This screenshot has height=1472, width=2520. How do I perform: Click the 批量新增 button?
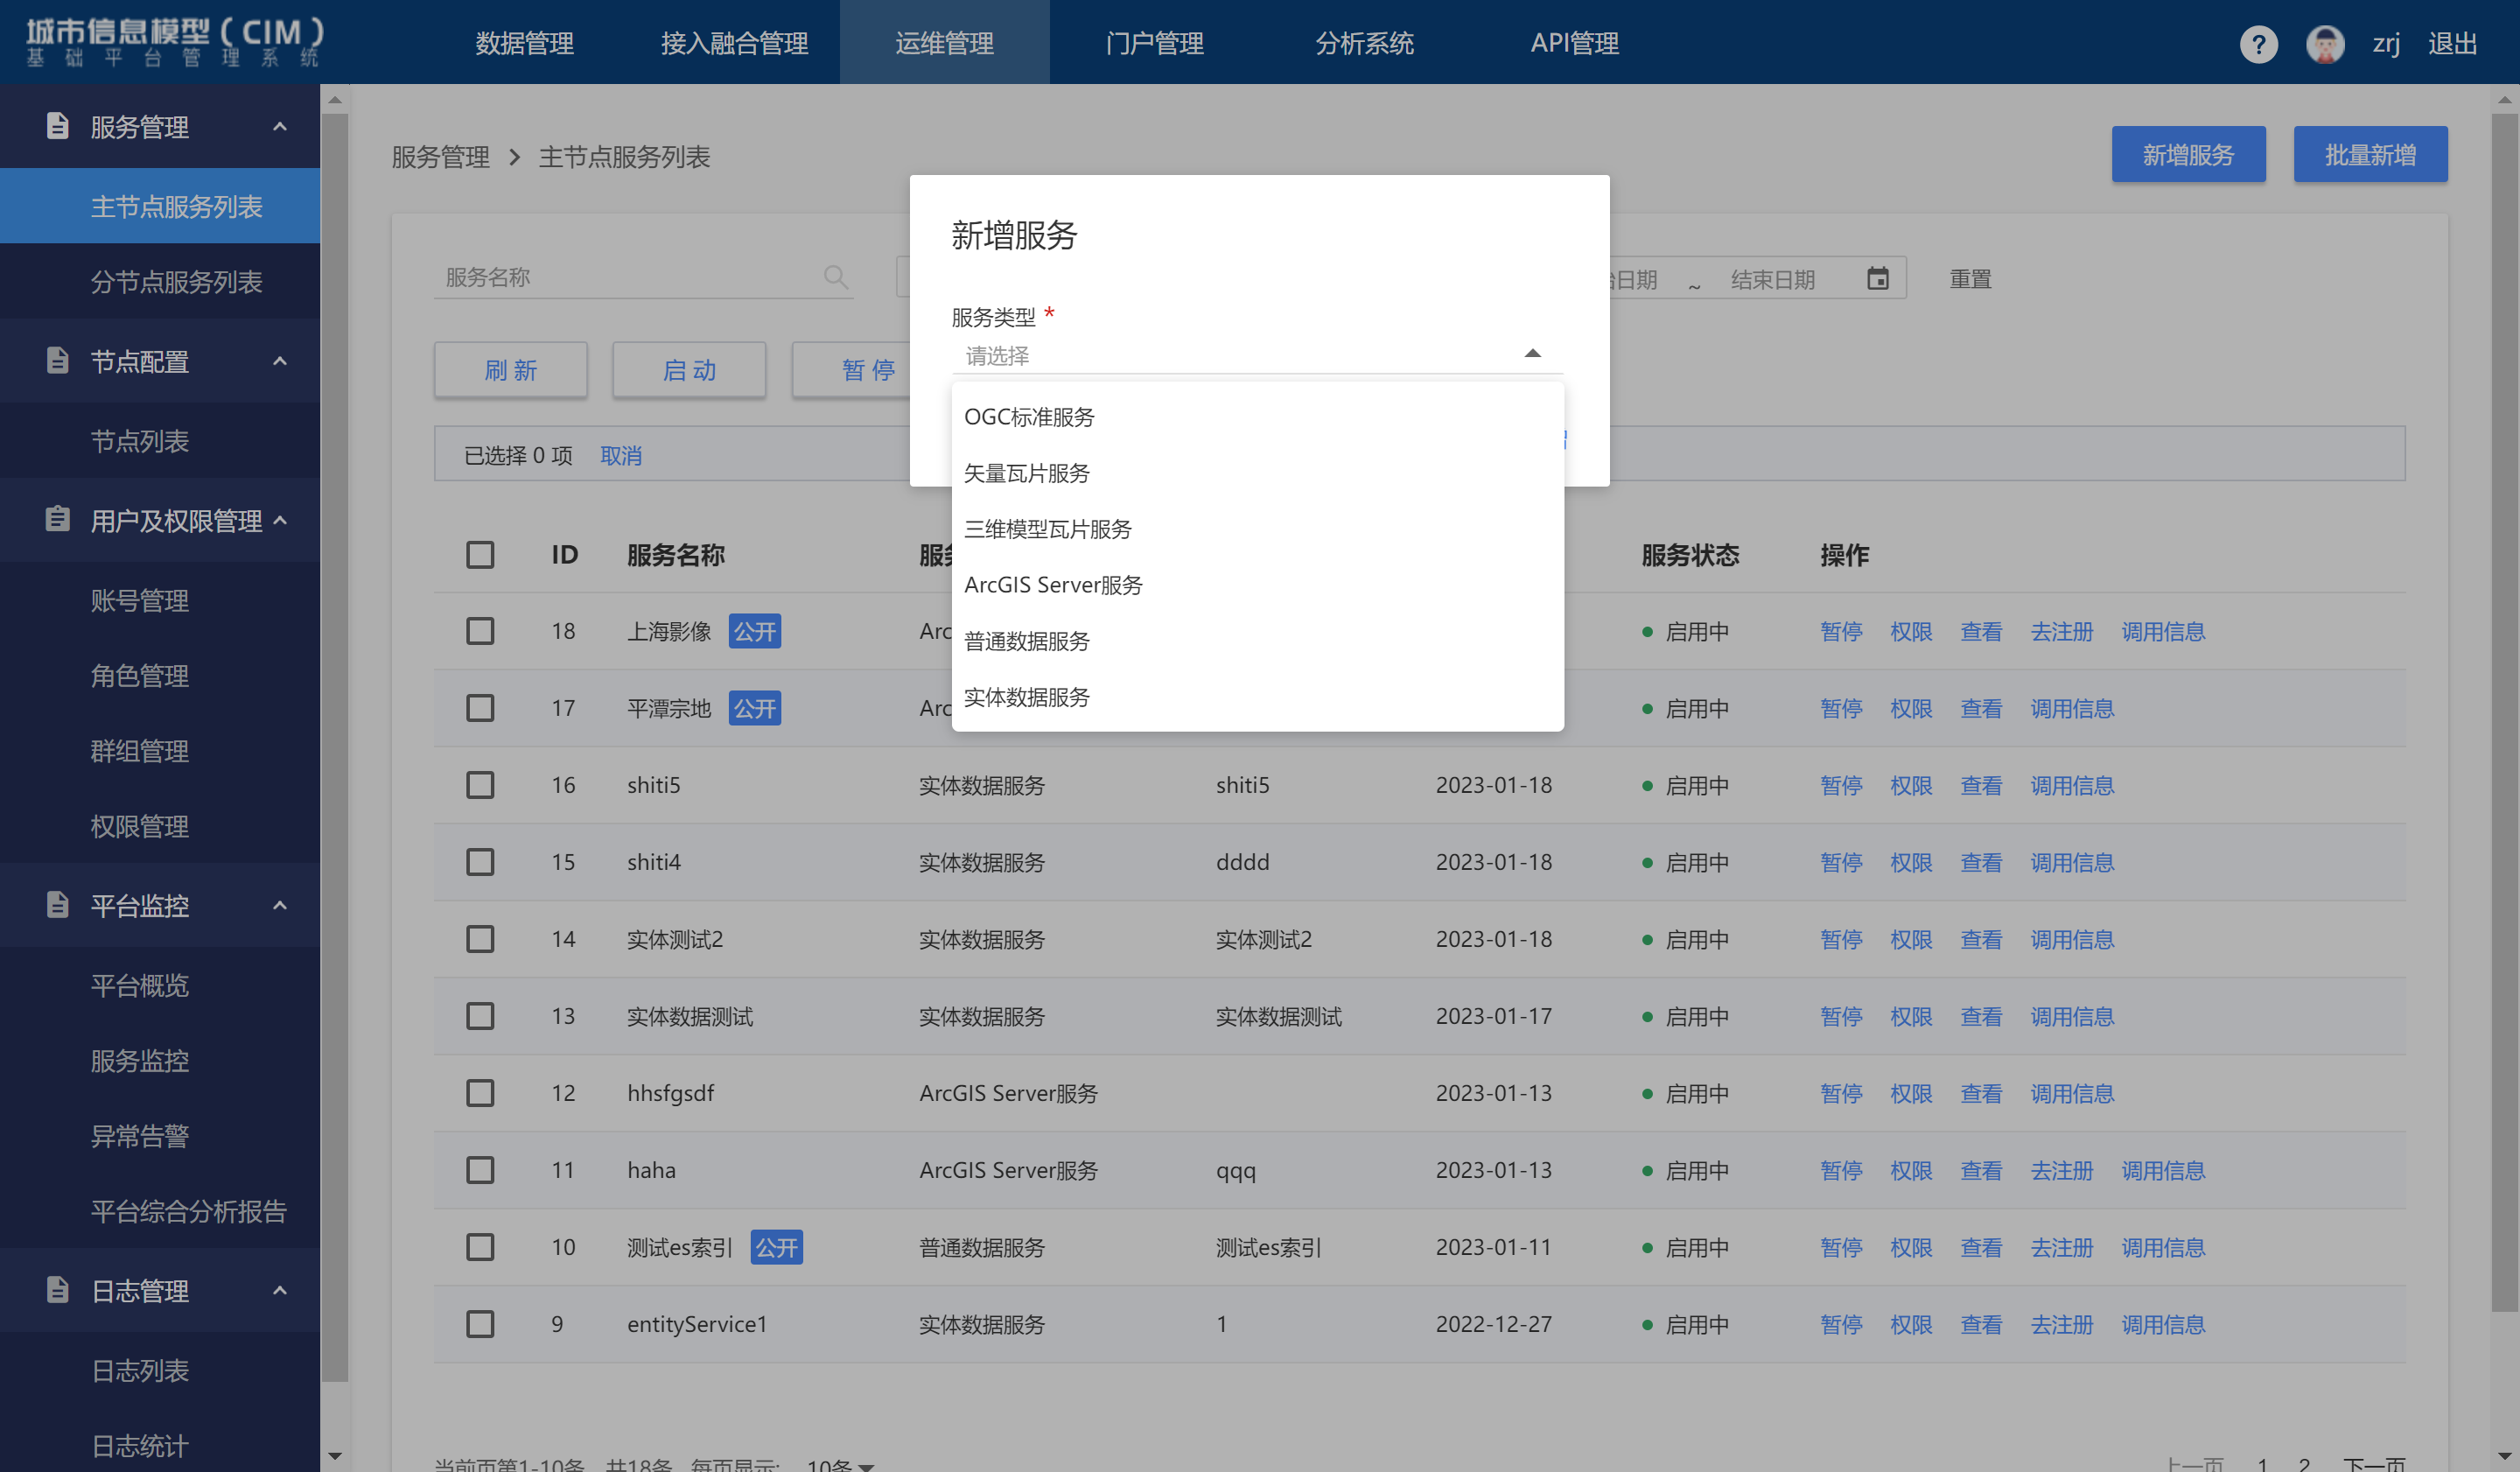[x=2370, y=154]
